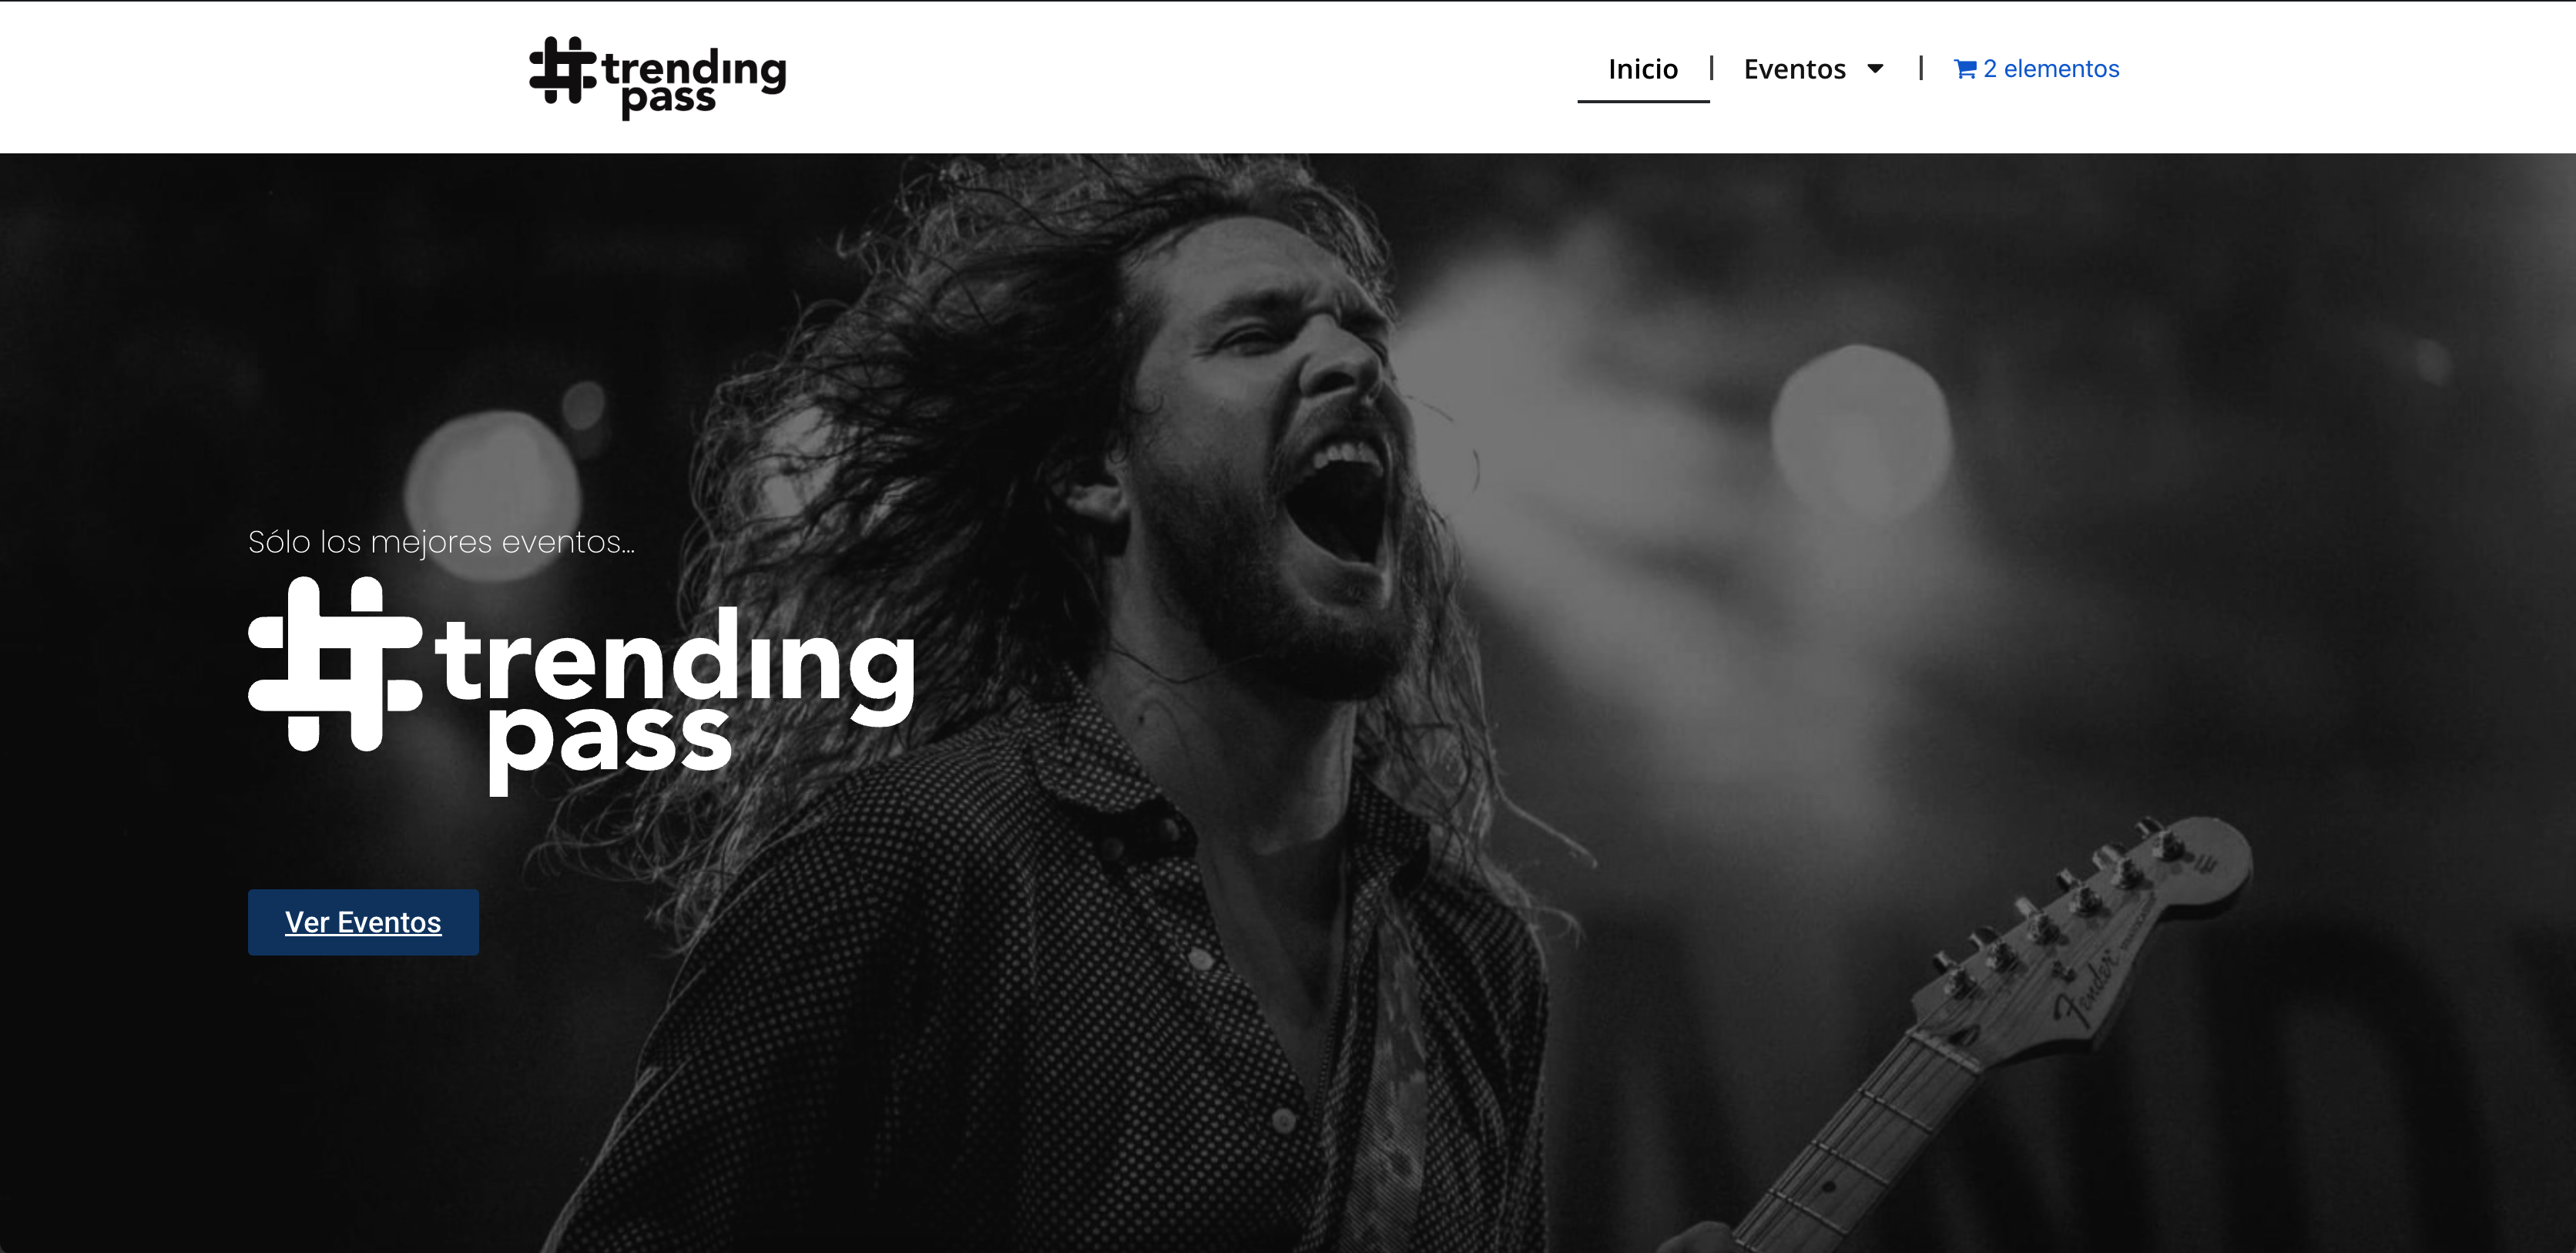Expand the Eventos dropdown arrow
Screen dimensions: 2576x1253
pyautogui.click(x=1875, y=69)
